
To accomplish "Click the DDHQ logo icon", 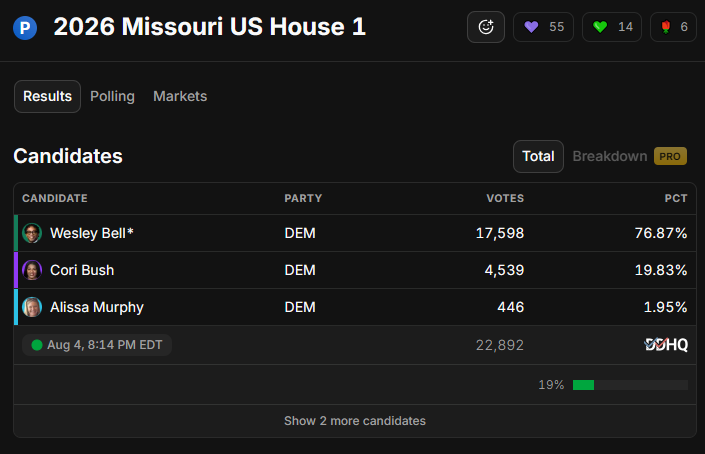I will tap(666, 345).
